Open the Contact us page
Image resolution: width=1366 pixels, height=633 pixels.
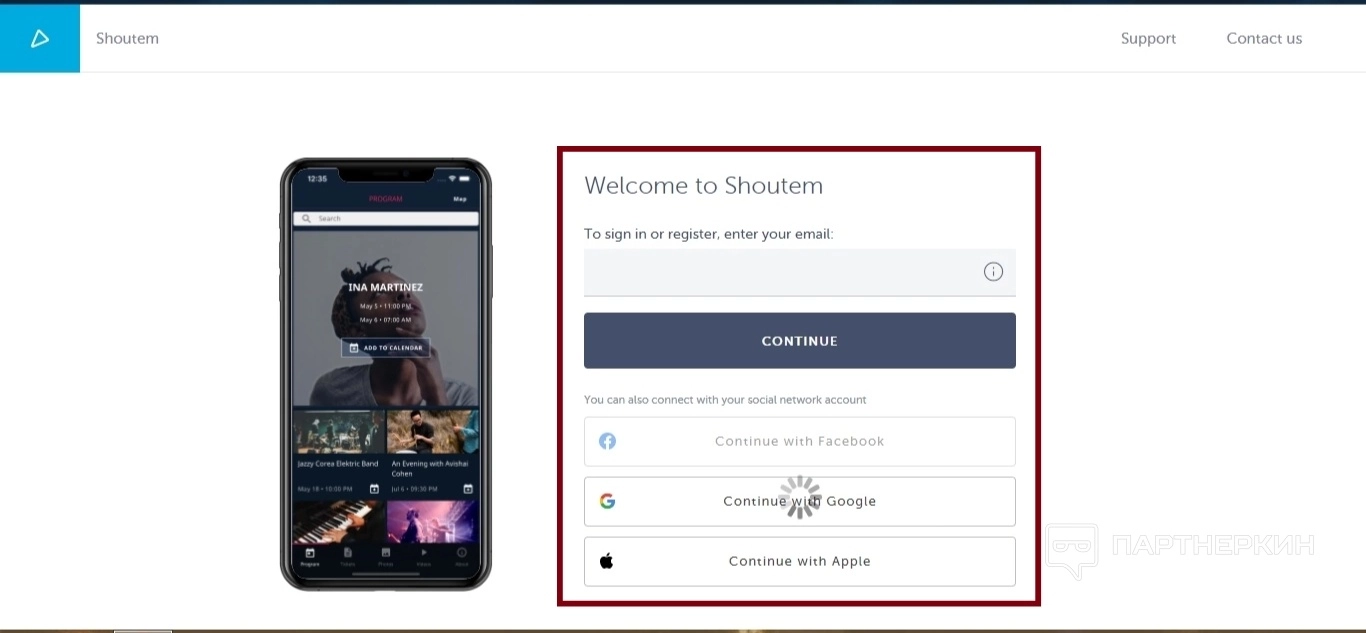pyautogui.click(x=1264, y=38)
